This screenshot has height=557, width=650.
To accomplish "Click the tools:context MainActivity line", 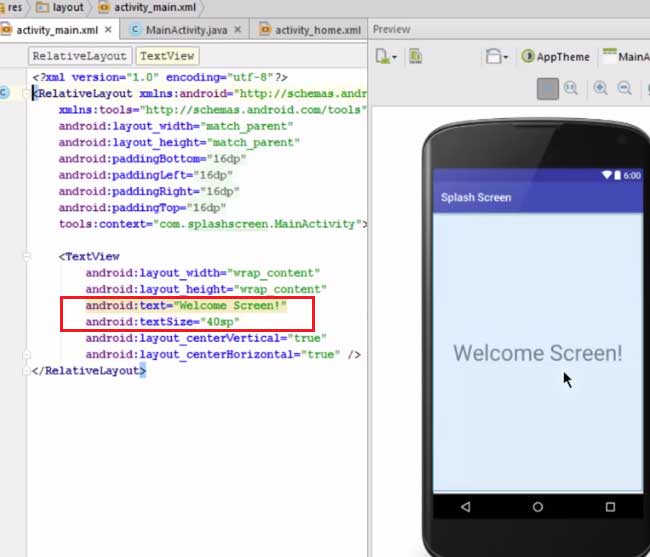I will point(213,224).
